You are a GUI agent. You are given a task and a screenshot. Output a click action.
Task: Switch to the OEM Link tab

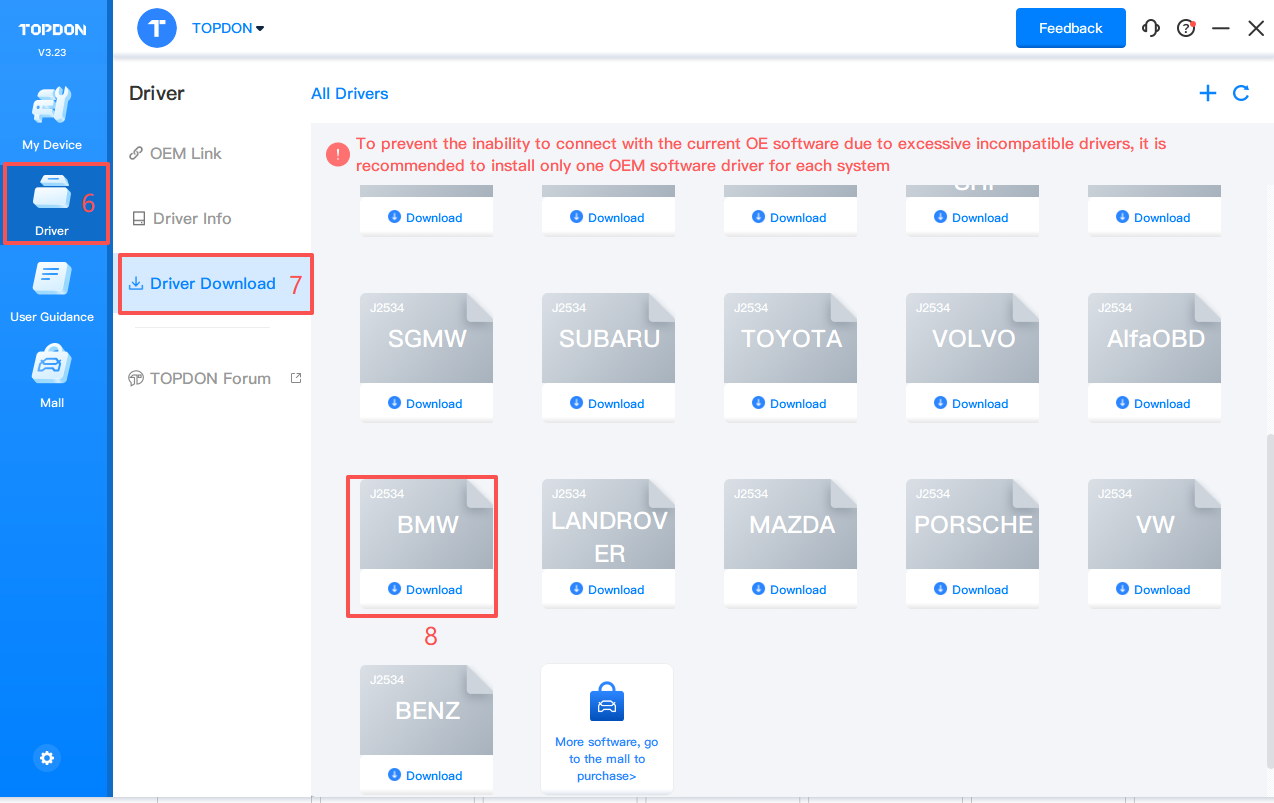[x=185, y=153]
